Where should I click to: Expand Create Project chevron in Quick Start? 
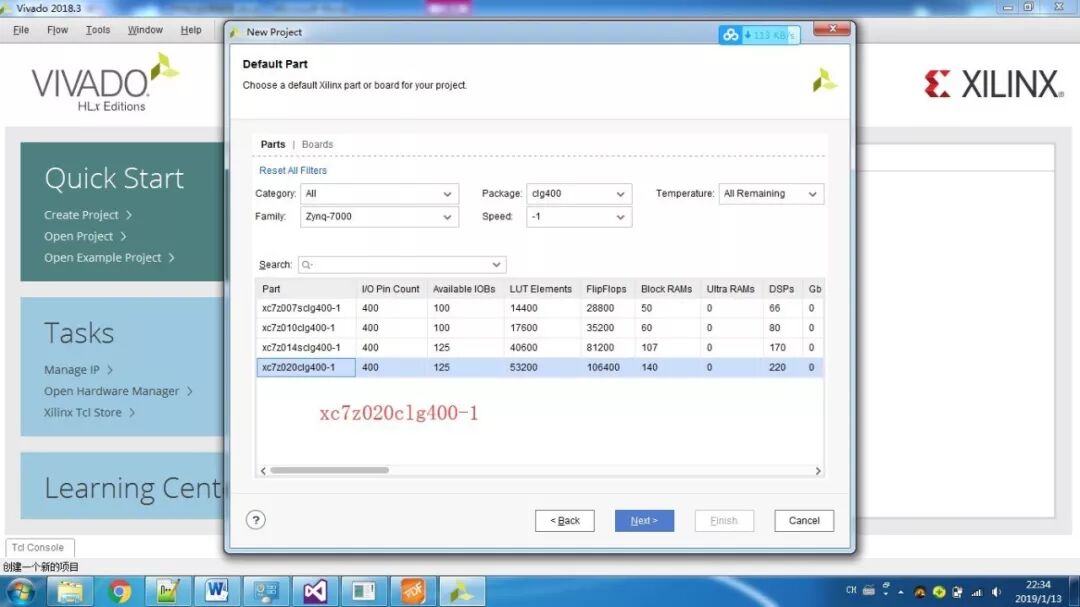point(129,215)
